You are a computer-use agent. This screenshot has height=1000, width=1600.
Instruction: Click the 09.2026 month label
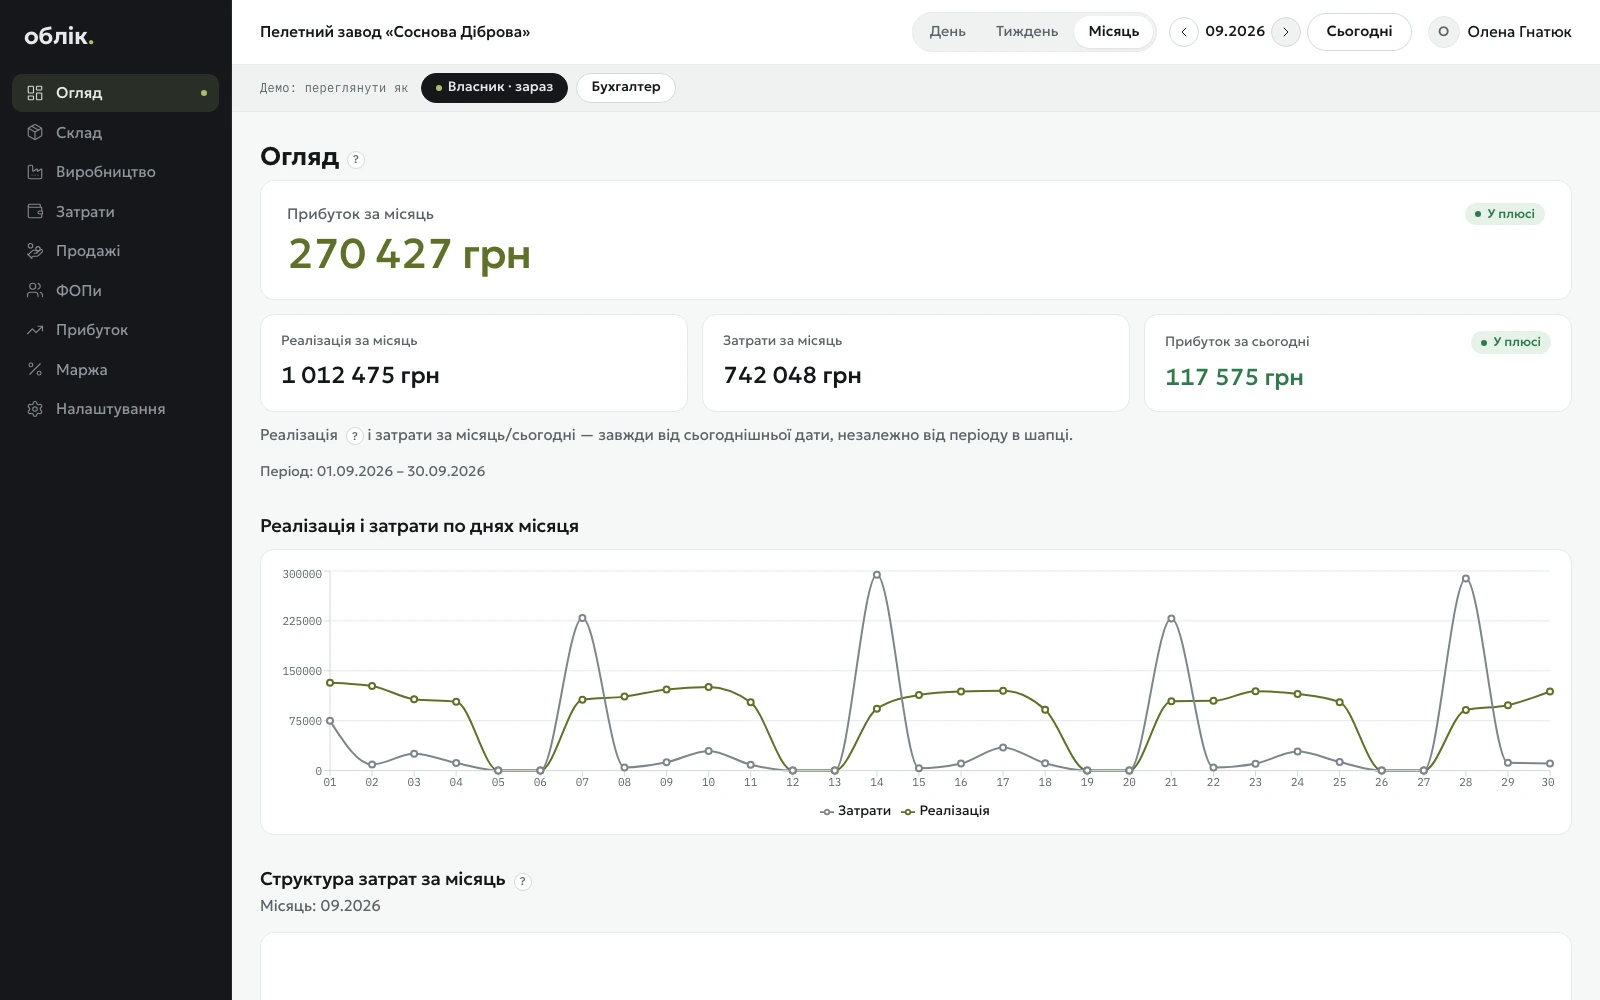1235,32
